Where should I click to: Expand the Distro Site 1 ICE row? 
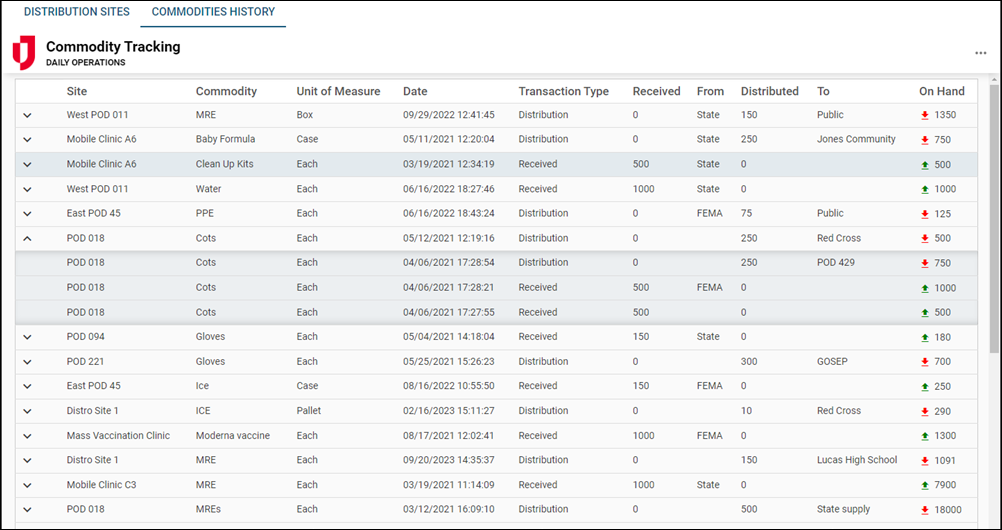click(27, 411)
